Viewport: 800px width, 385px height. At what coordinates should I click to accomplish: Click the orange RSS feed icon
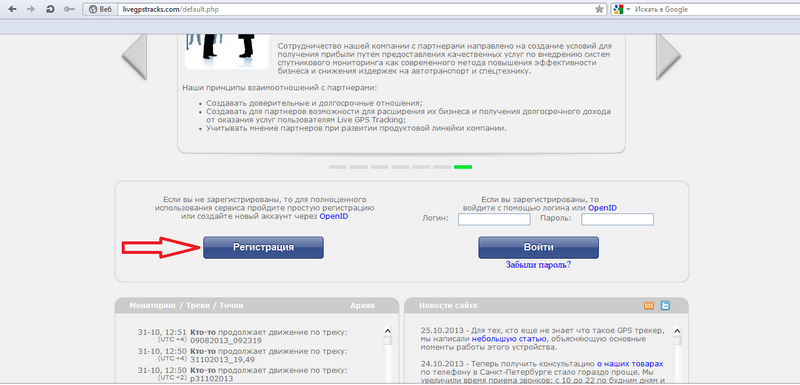(x=649, y=305)
